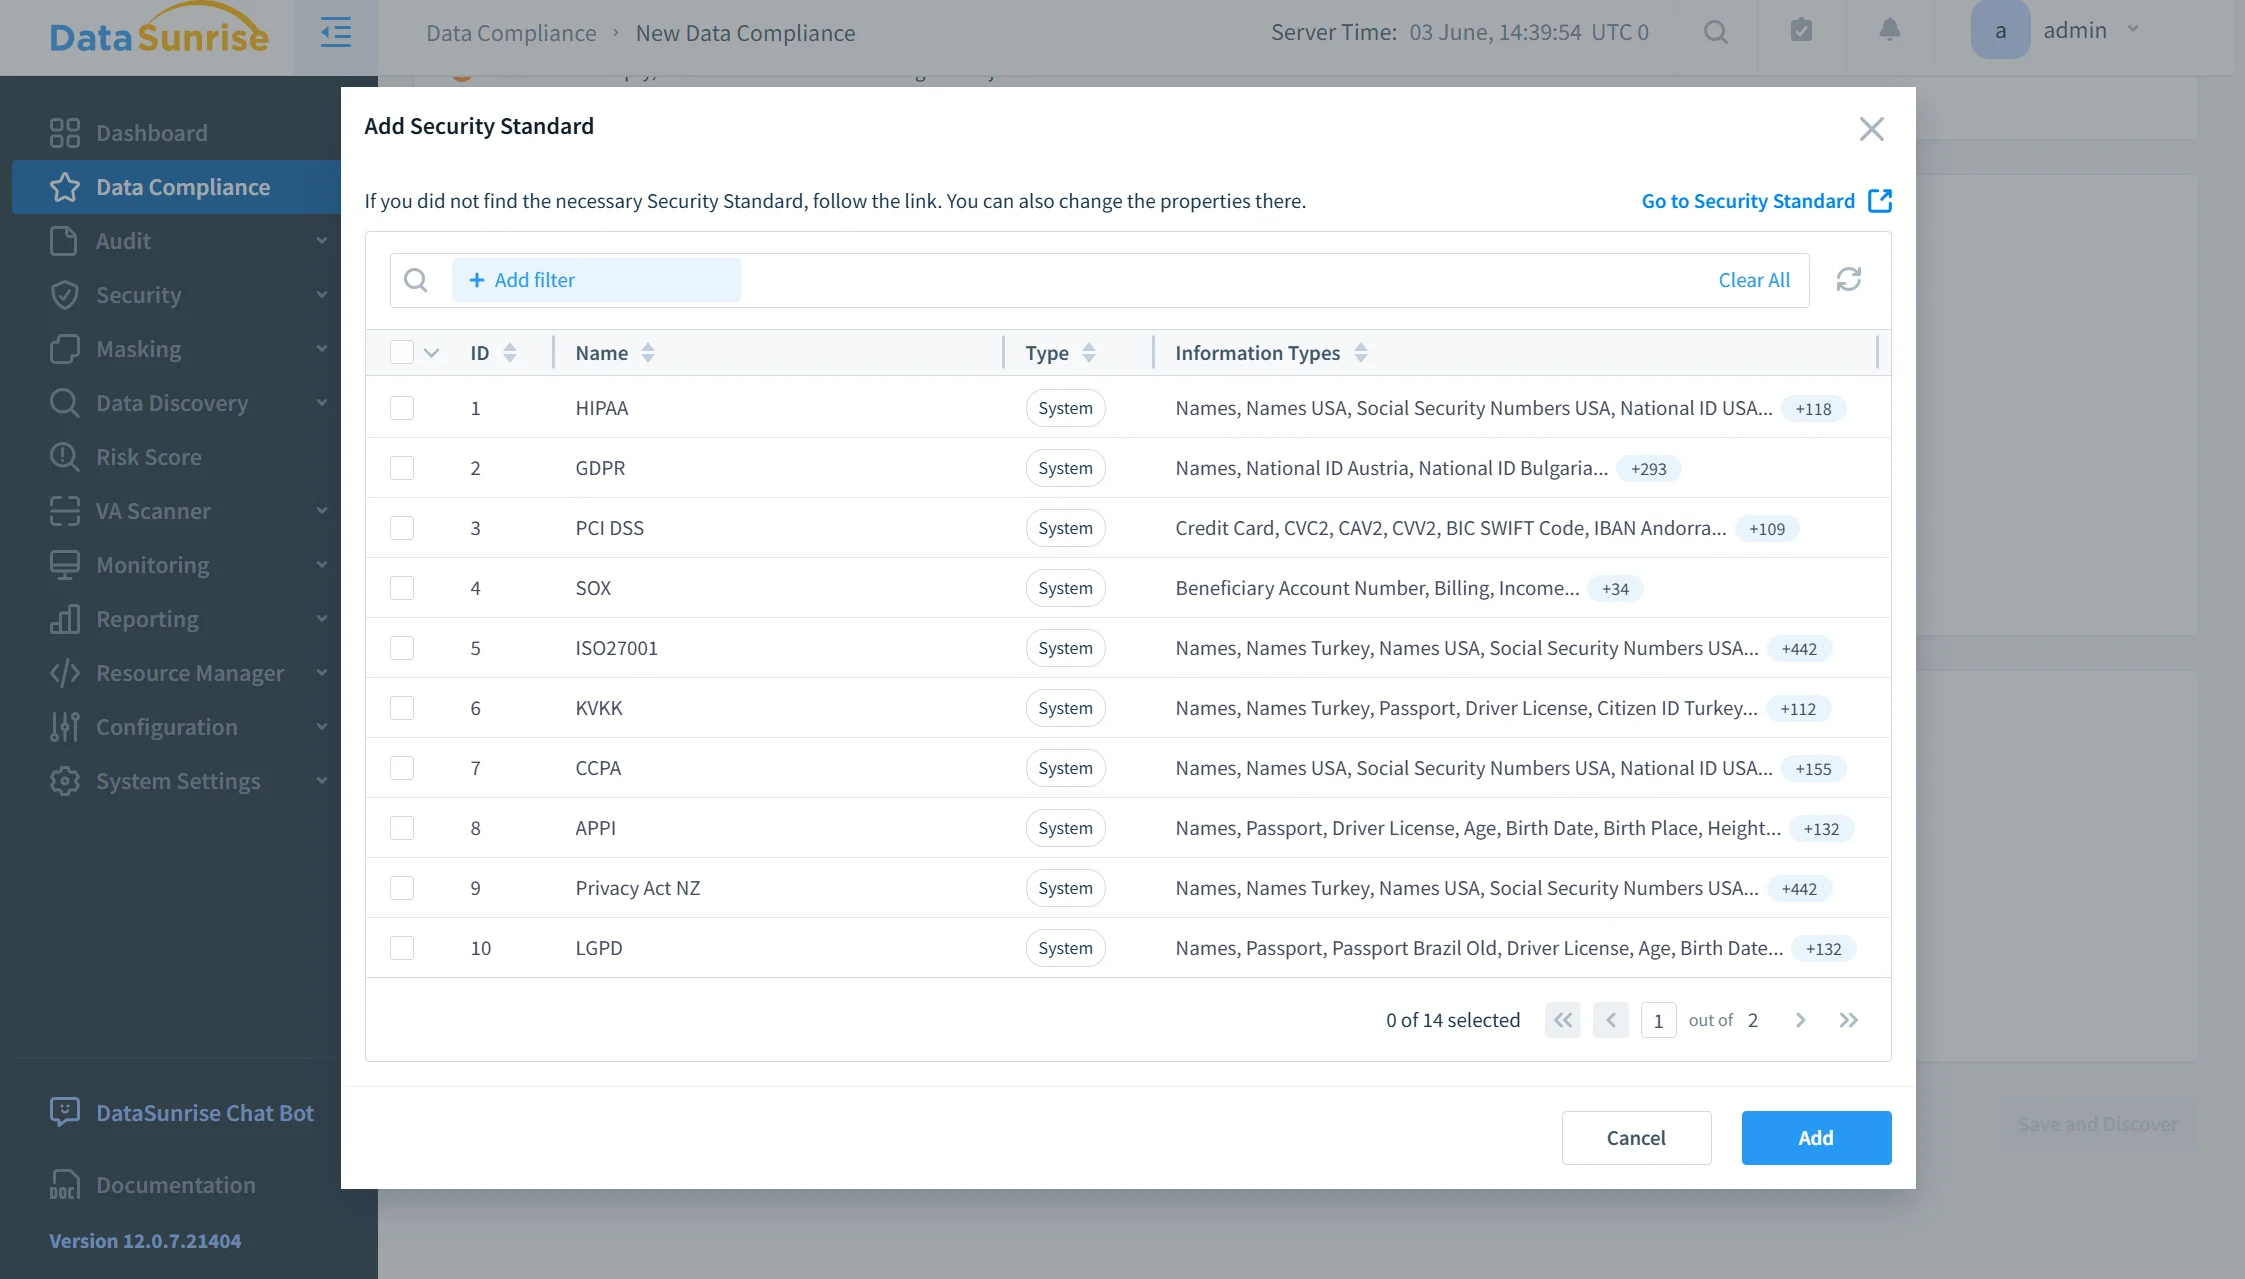
Task: Follow the Go to Security Standard link
Action: tap(1748, 201)
